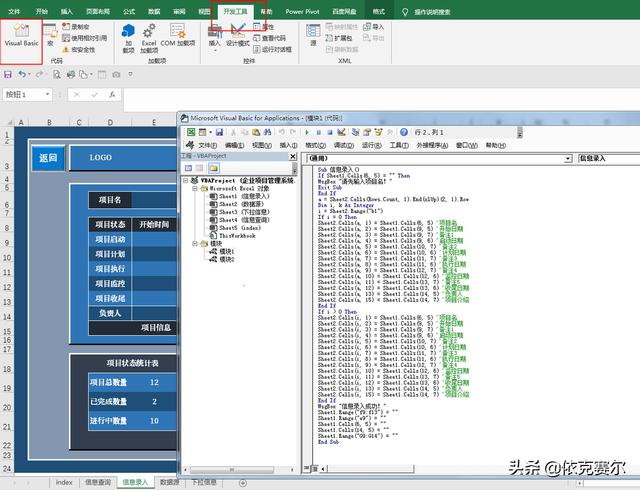The width and height of the screenshot is (640, 490).
Task: Click Print Preview in Quick Access Toolbar
Action: (56, 74)
